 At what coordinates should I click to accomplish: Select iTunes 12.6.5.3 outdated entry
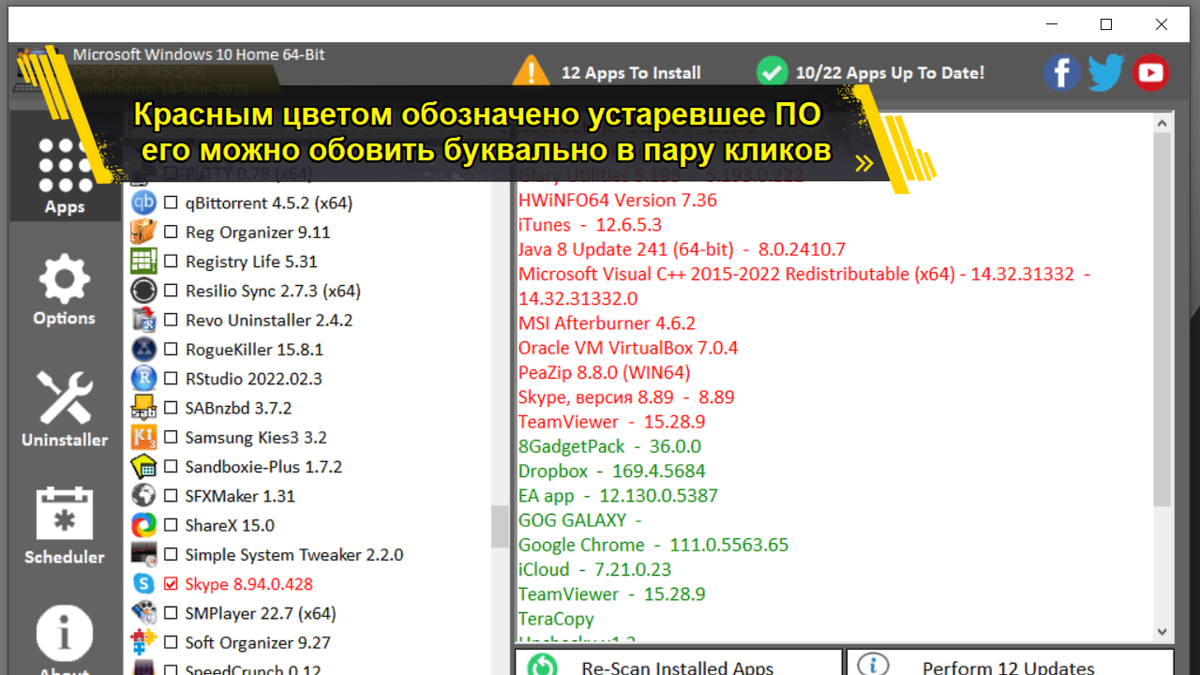[589, 225]
